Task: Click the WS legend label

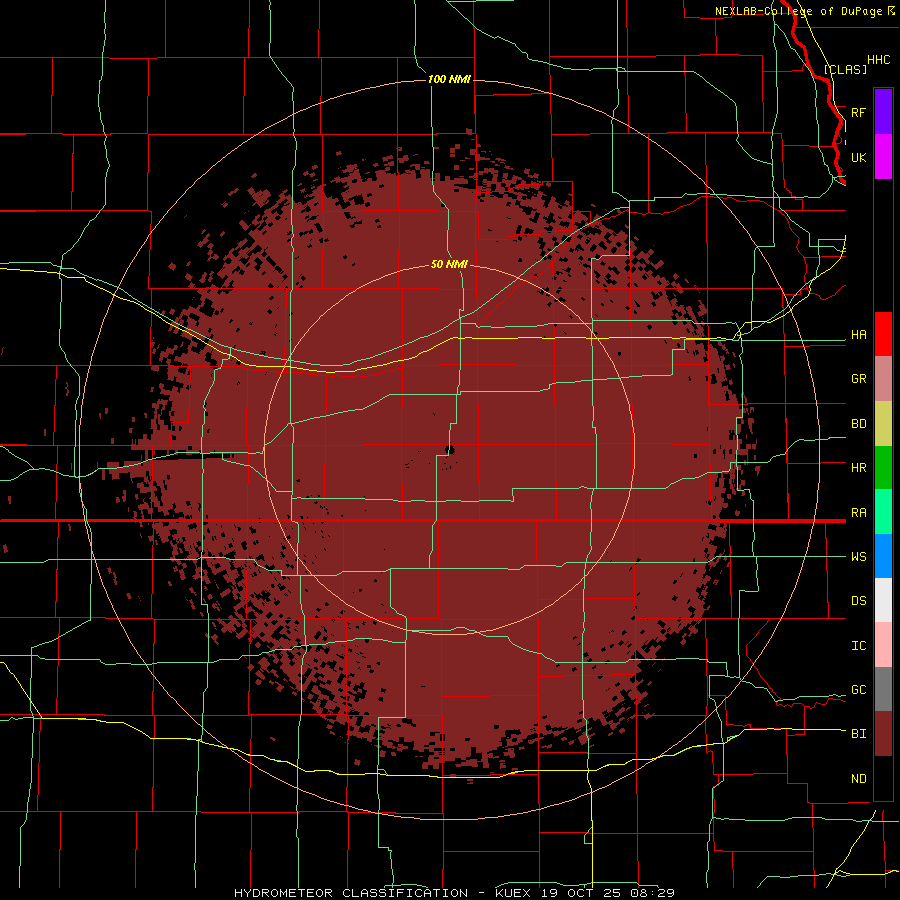Action: click(858, 557)
